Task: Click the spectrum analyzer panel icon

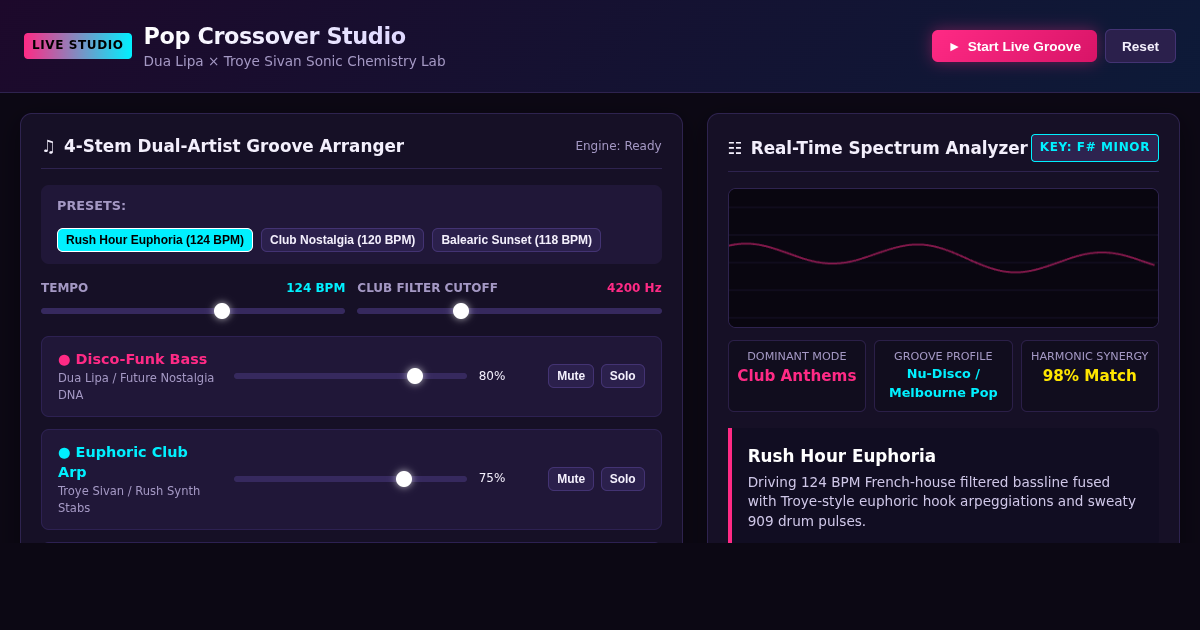Action: (x=735, y=148)
